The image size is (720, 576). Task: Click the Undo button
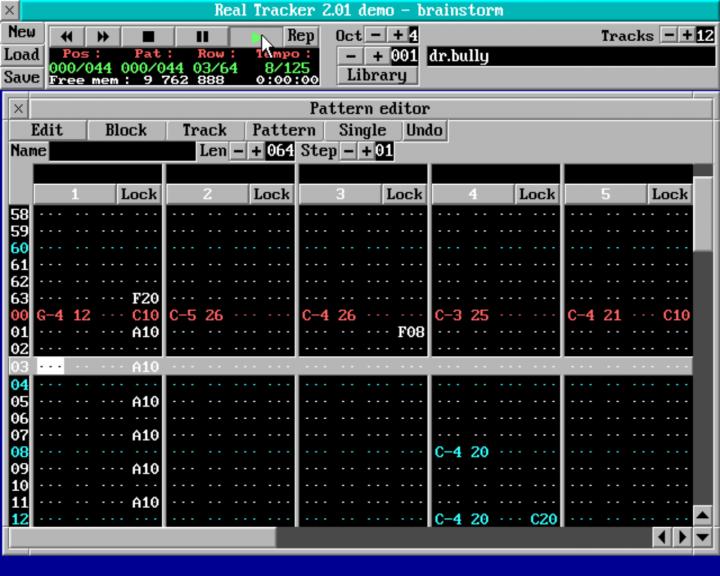(x=424, y=130)
